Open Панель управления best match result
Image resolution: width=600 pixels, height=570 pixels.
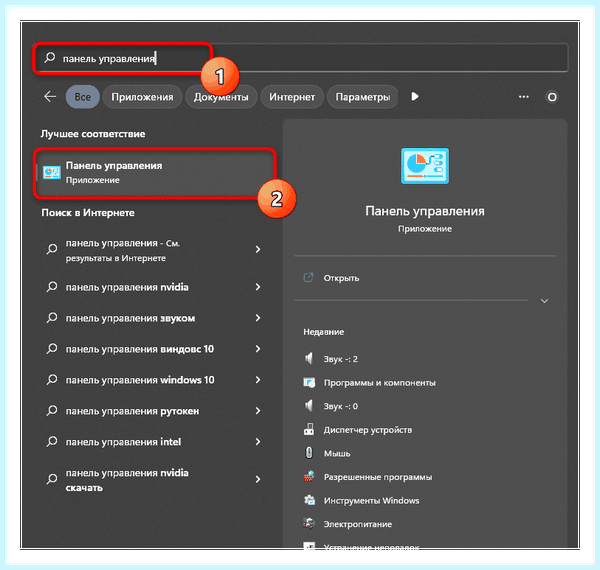(x=155, y=173)
